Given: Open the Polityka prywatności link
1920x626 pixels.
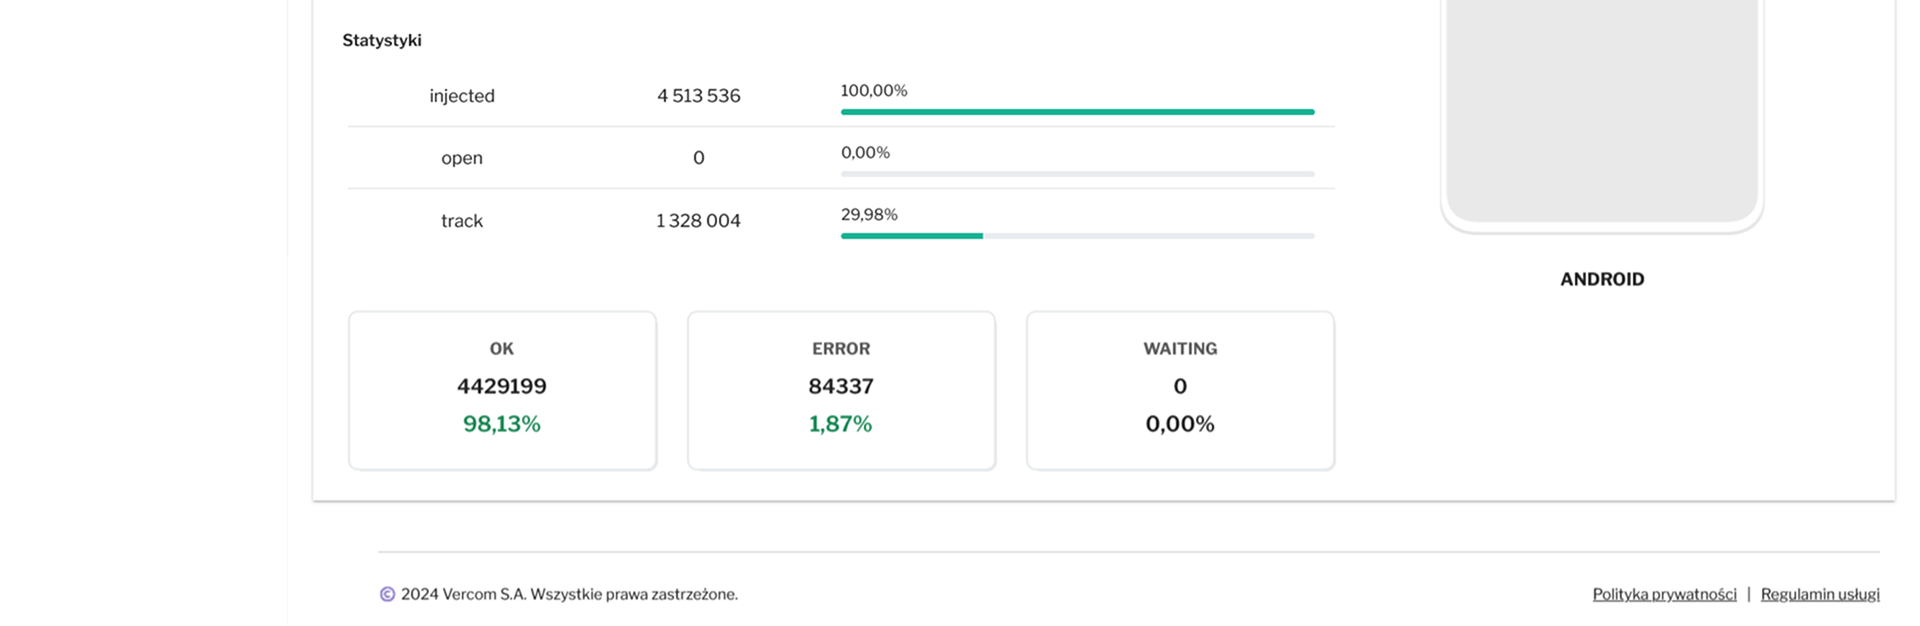Looking at the screenshot, I should [1664, 594].
